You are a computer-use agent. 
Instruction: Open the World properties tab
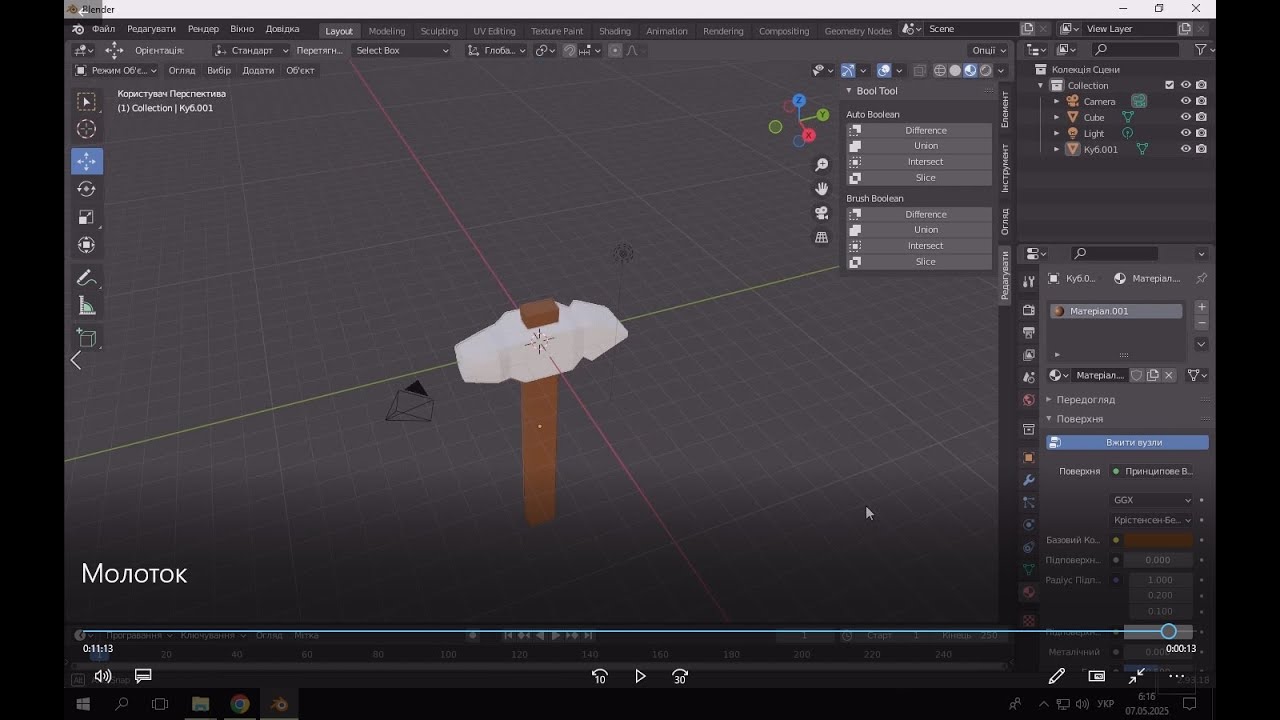tap(1028, 400)
